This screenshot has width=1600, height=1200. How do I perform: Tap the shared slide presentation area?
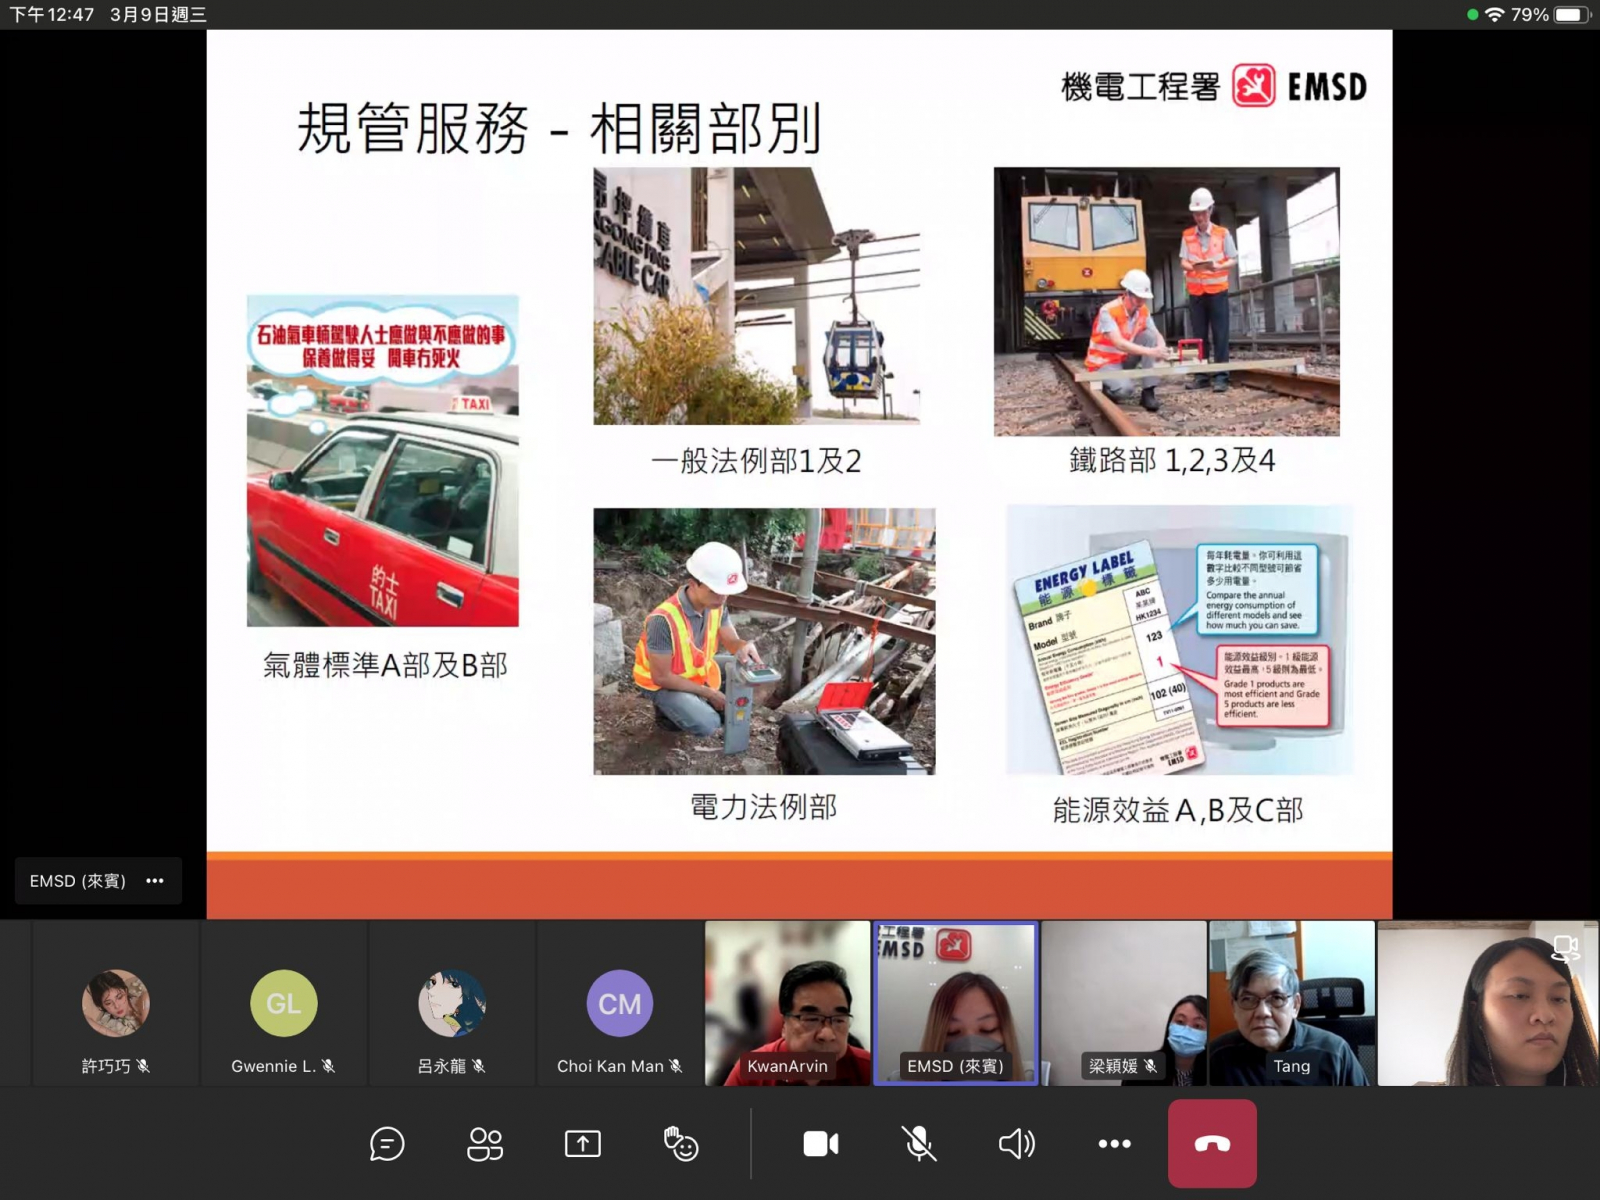pyautogui.click(x=799, y=470)
